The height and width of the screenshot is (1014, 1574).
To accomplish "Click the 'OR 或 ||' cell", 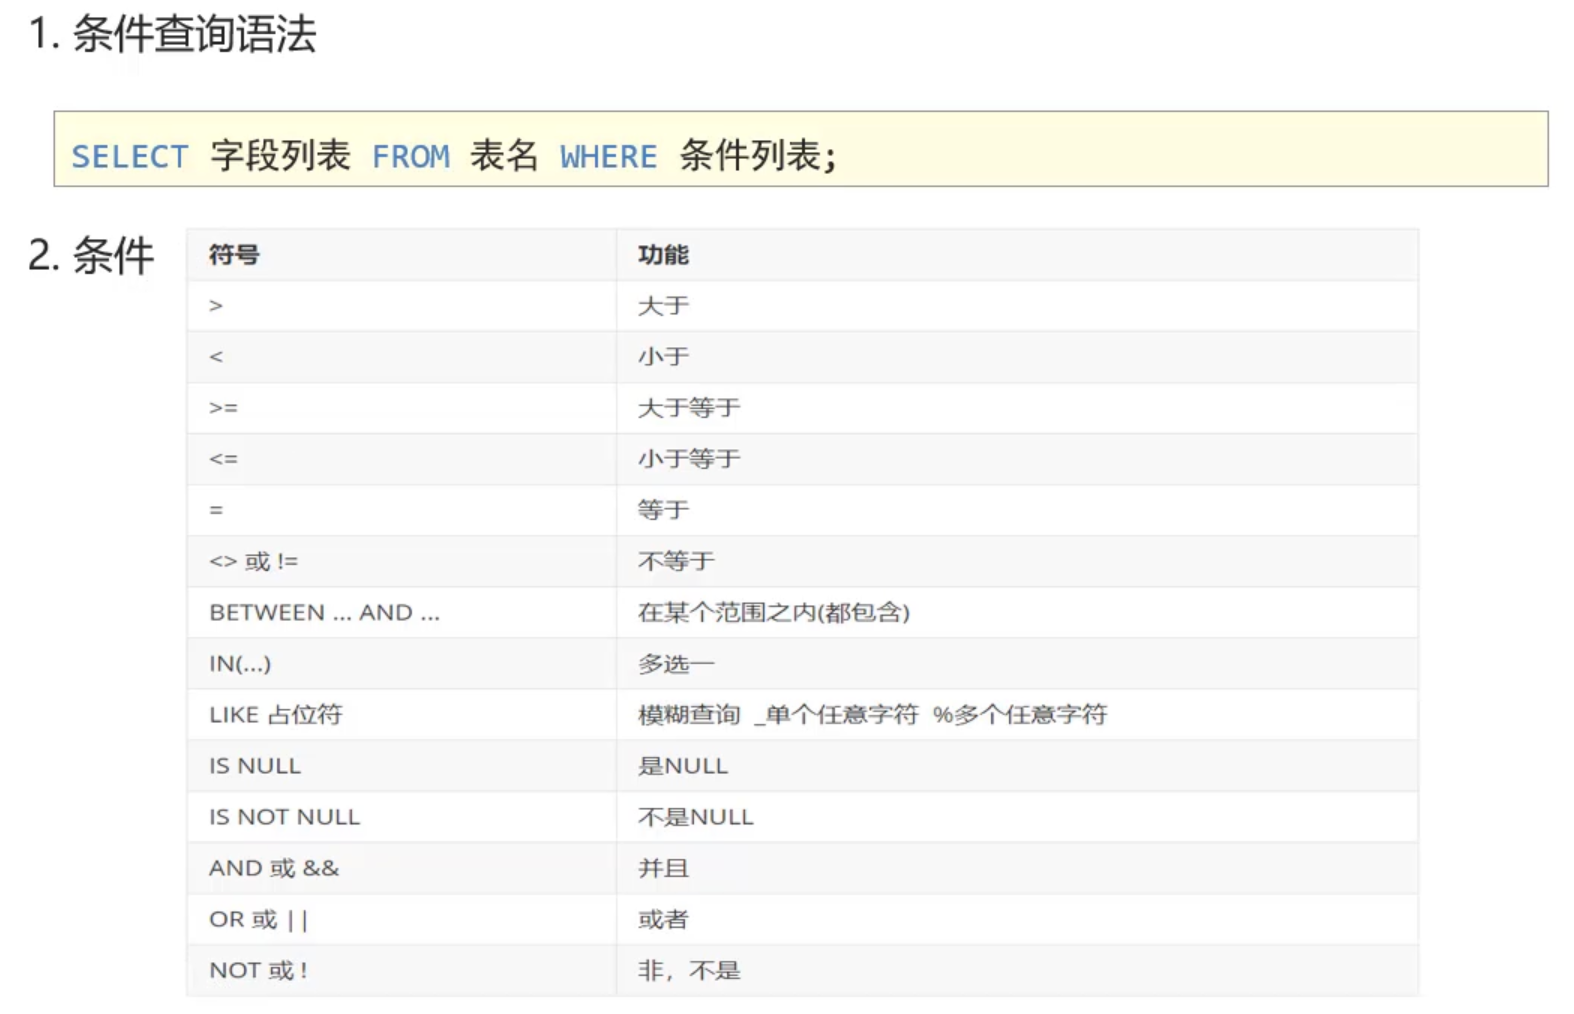I will (401, 919).
